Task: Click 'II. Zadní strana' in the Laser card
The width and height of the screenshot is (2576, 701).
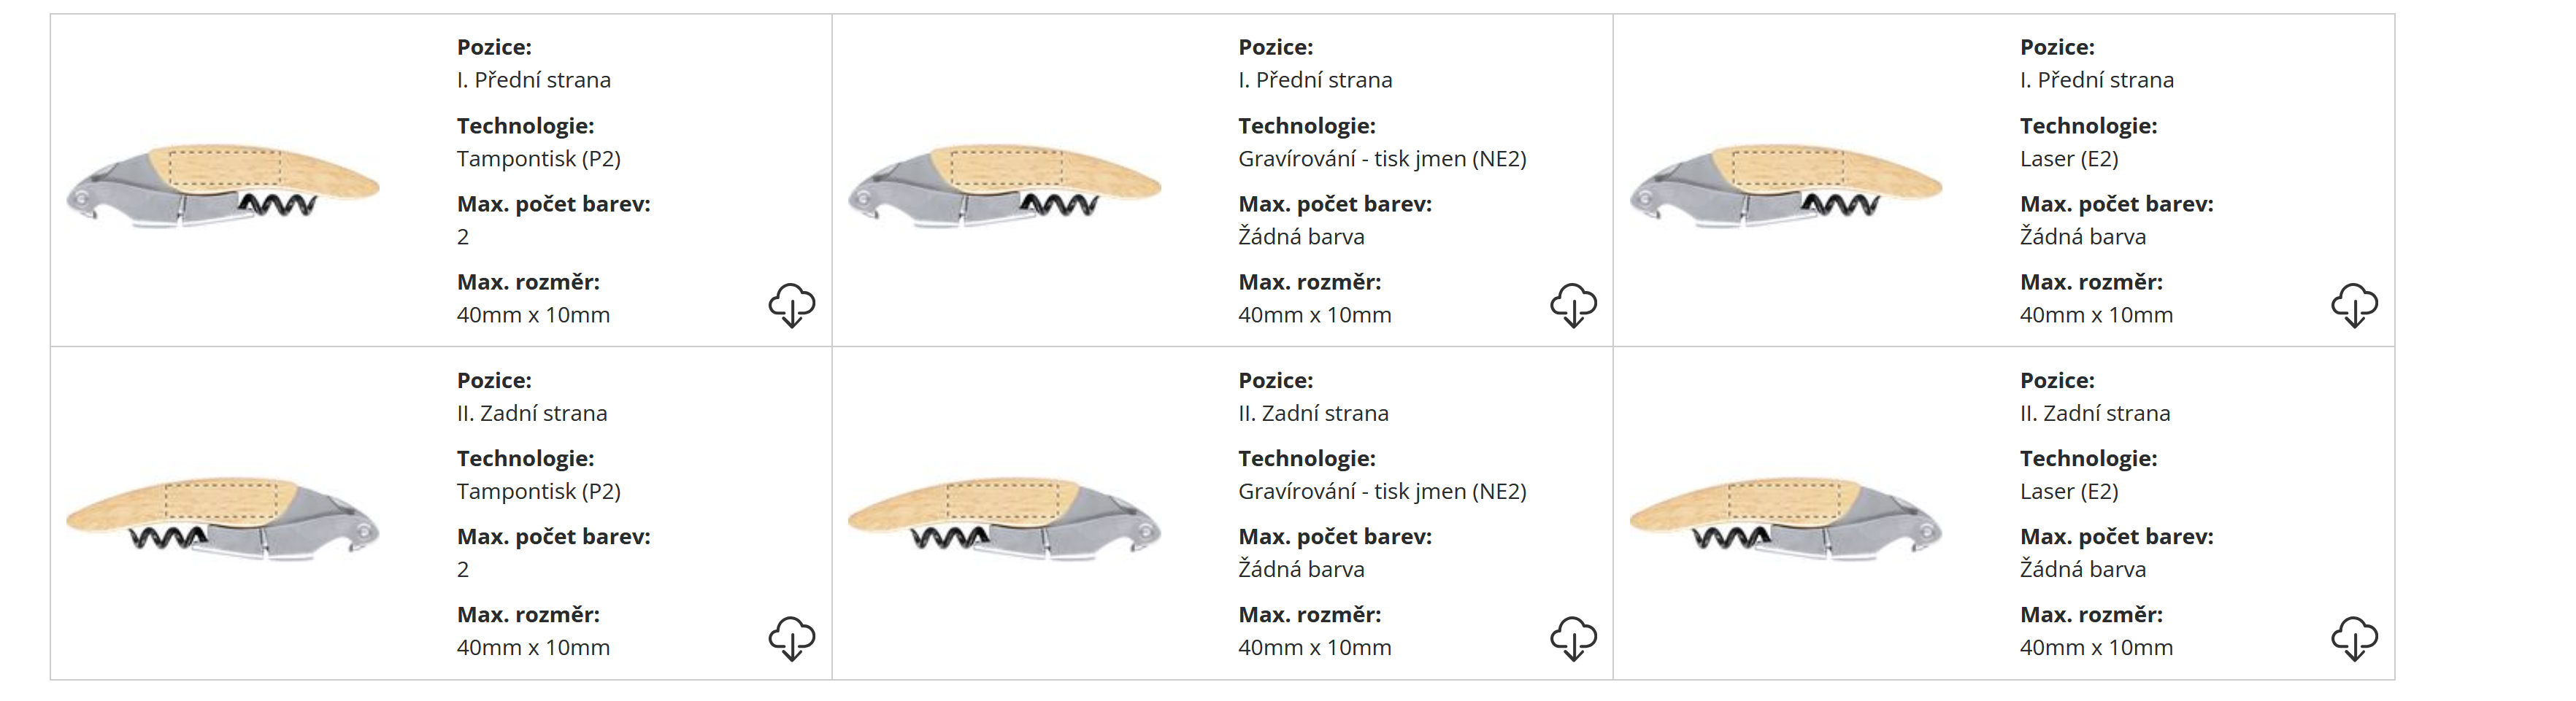Action: 2094,413
